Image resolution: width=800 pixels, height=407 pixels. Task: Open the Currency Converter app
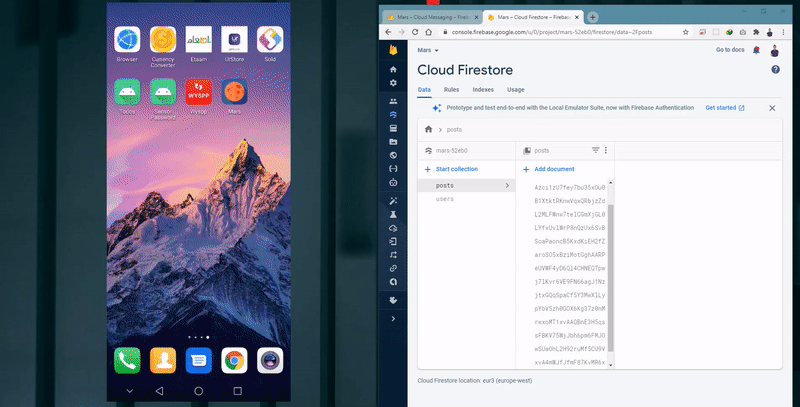[163, 40]
